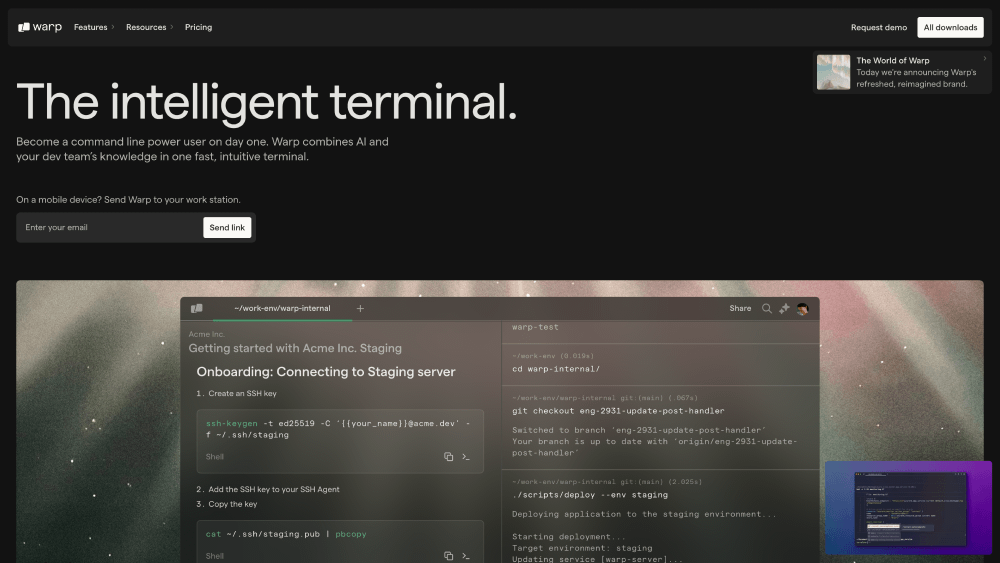1000x563 pixels.
Task: Click 'The intelligent terminal.' headline
Action: coord(267,101)
